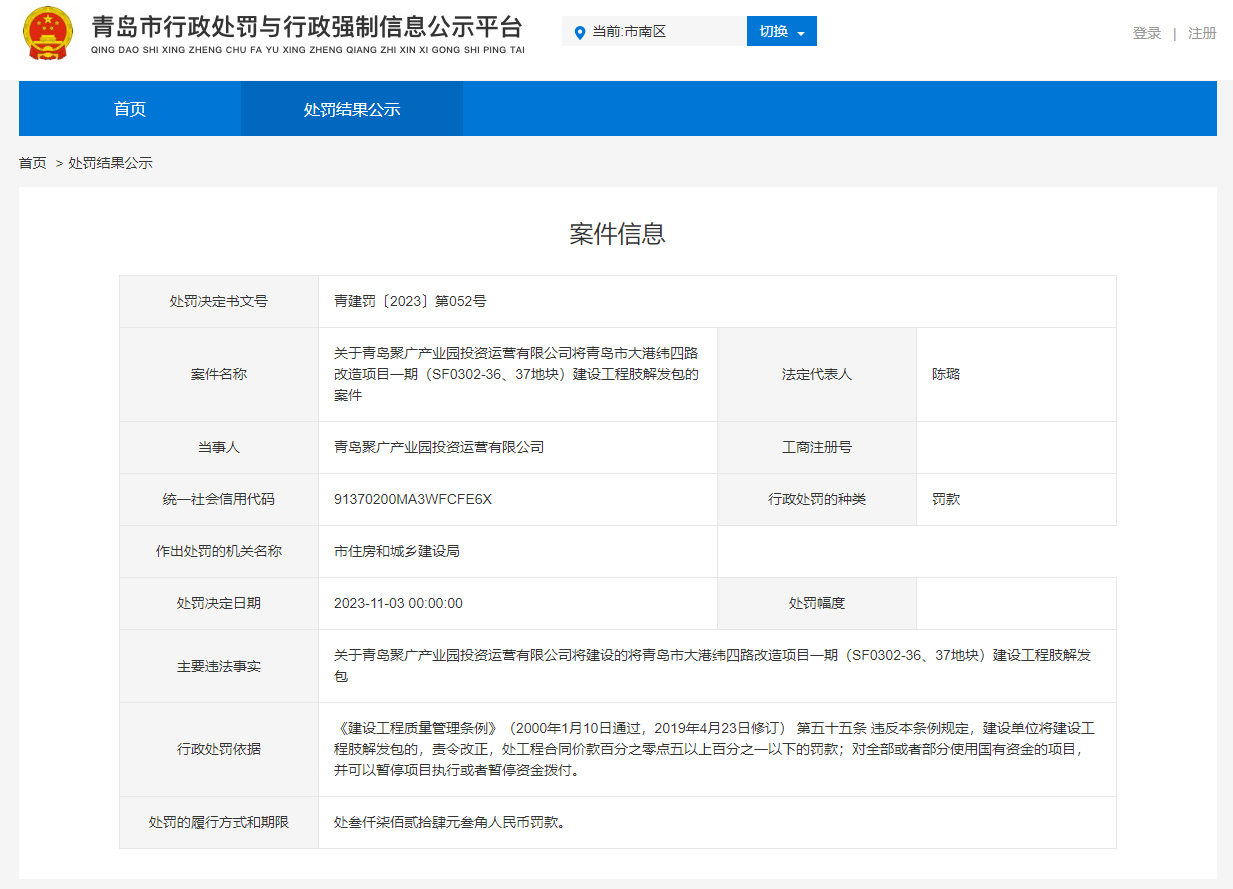Click the 工商注册号 label cell

[817, 447]
